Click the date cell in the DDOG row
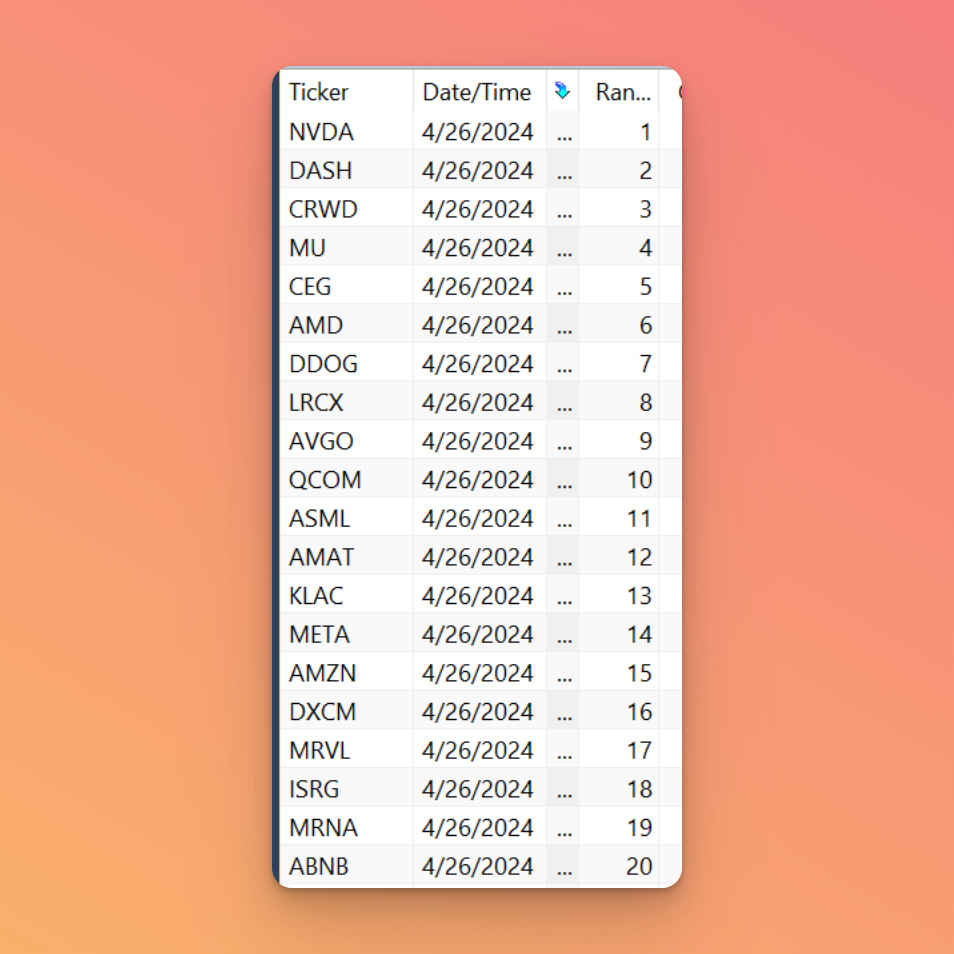 click(479, 363)
